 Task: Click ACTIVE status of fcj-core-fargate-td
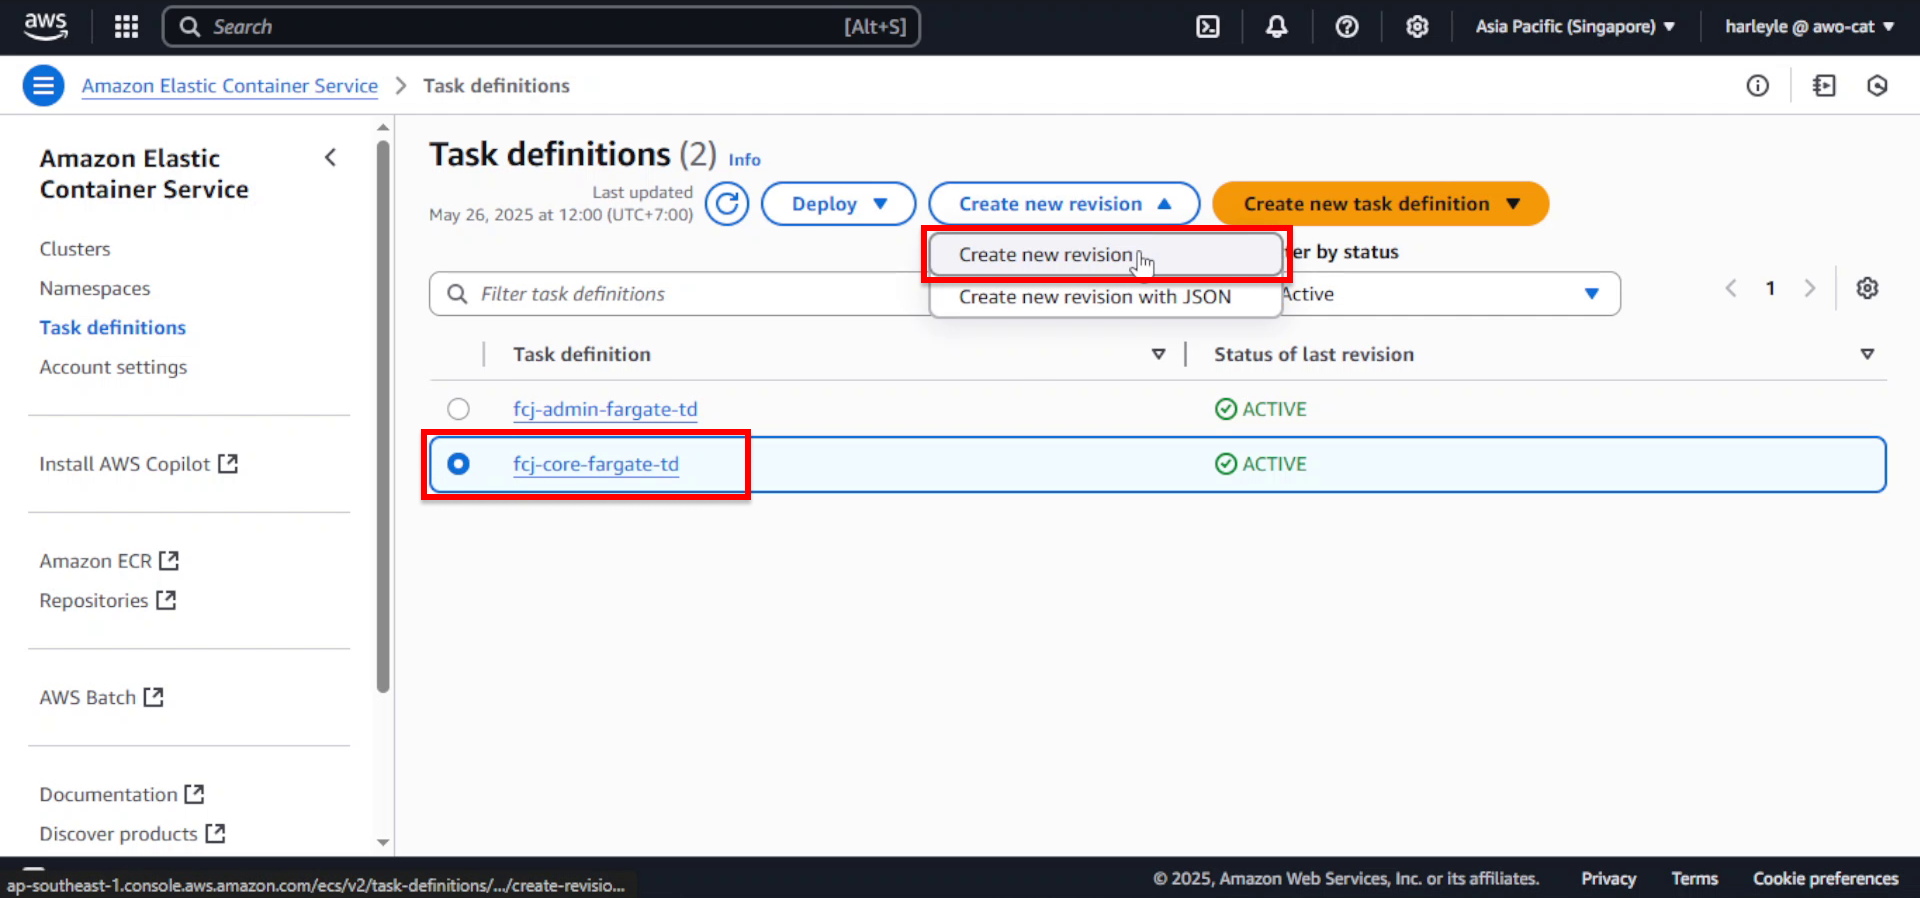click(1261, 464)
